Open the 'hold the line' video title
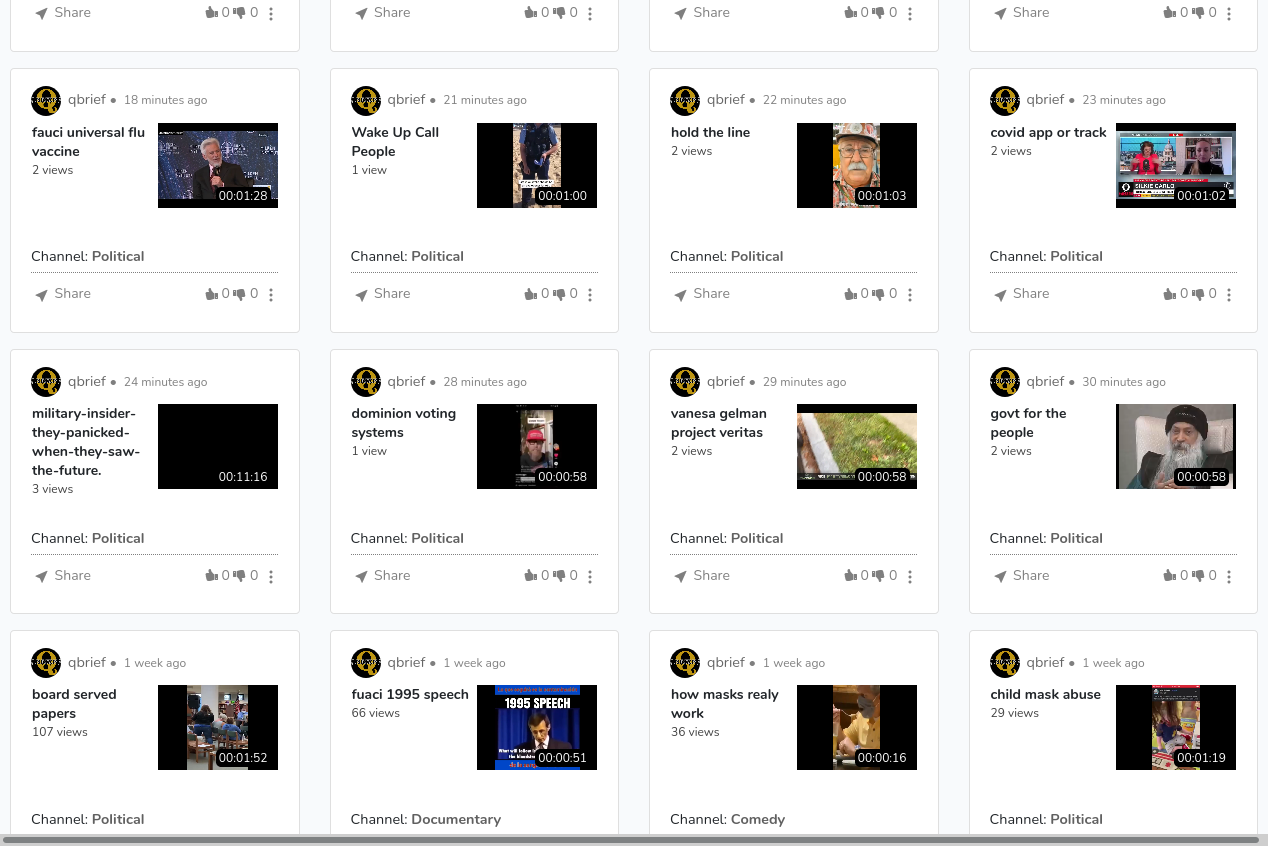1268x846 pixels. point(710,132)
